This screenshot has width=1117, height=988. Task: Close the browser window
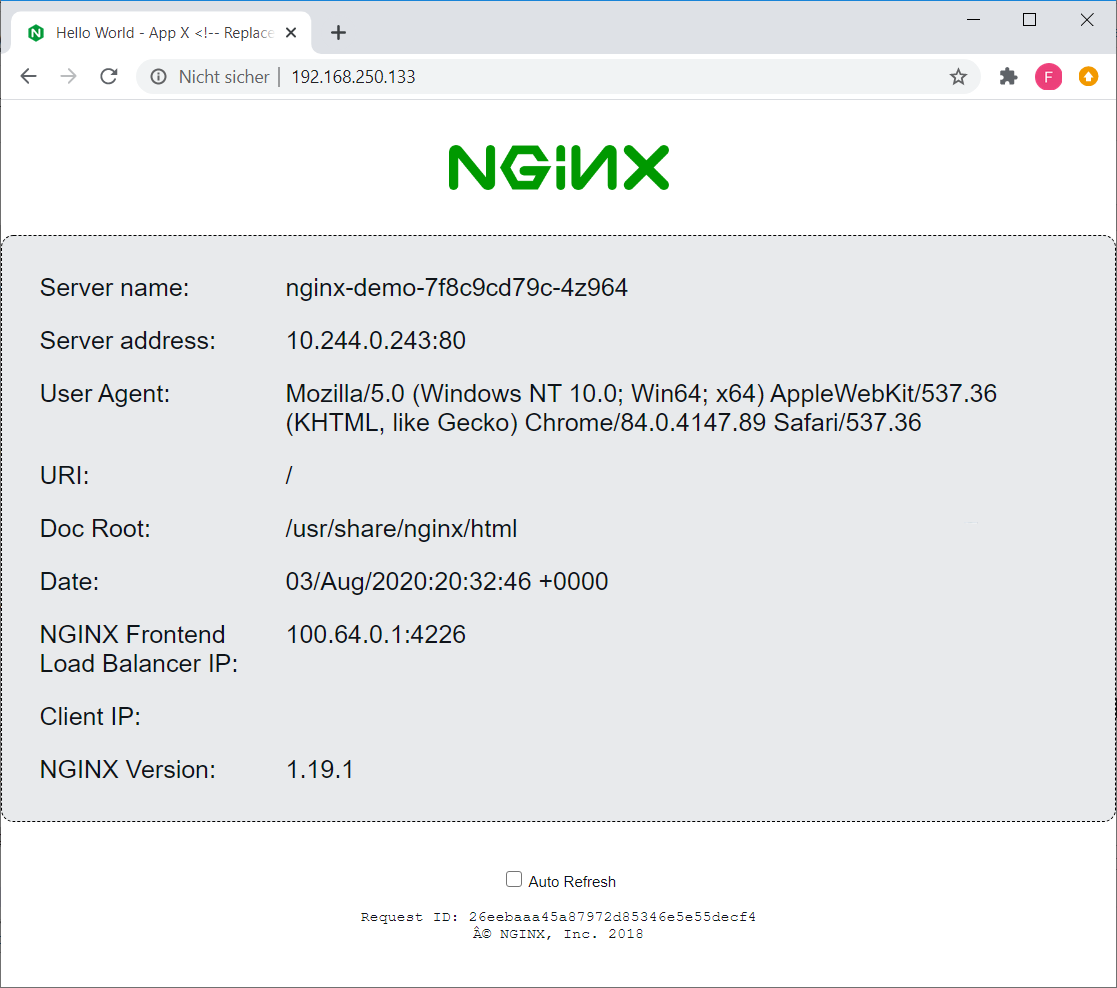point(1086,20)
